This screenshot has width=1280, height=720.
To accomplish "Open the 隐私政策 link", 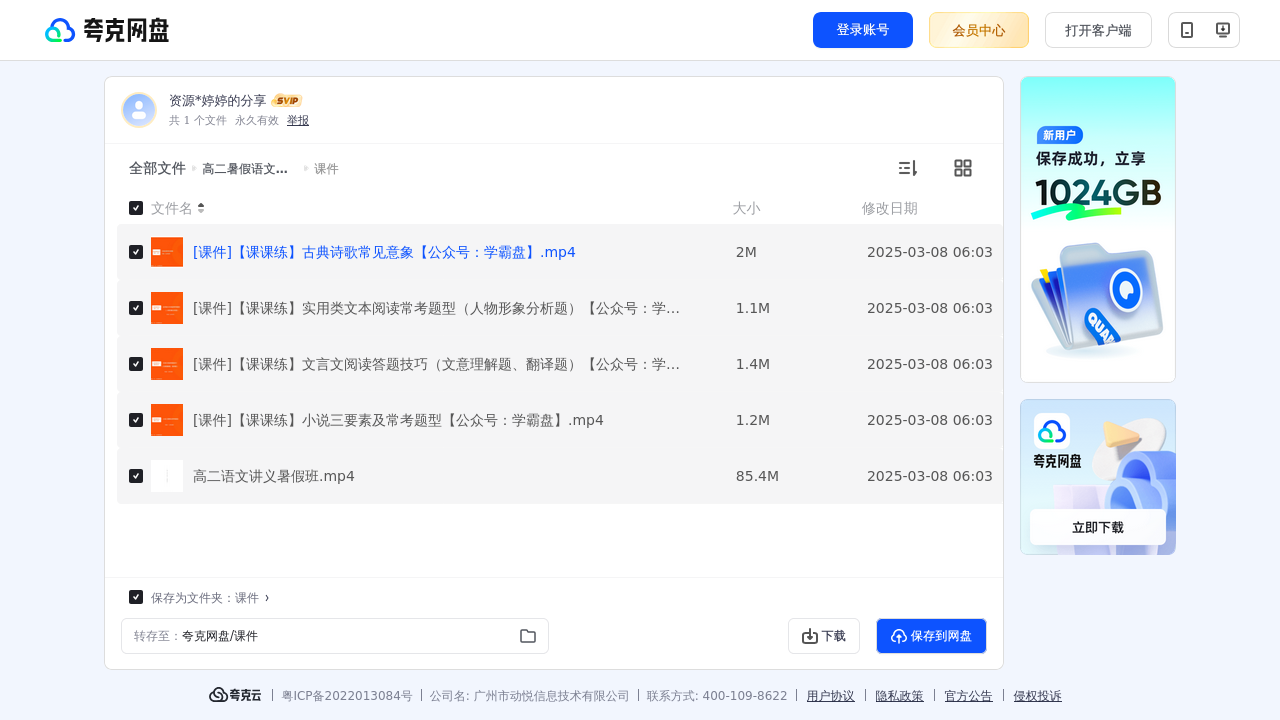I will pyautogui.click(x=900, y=696).
